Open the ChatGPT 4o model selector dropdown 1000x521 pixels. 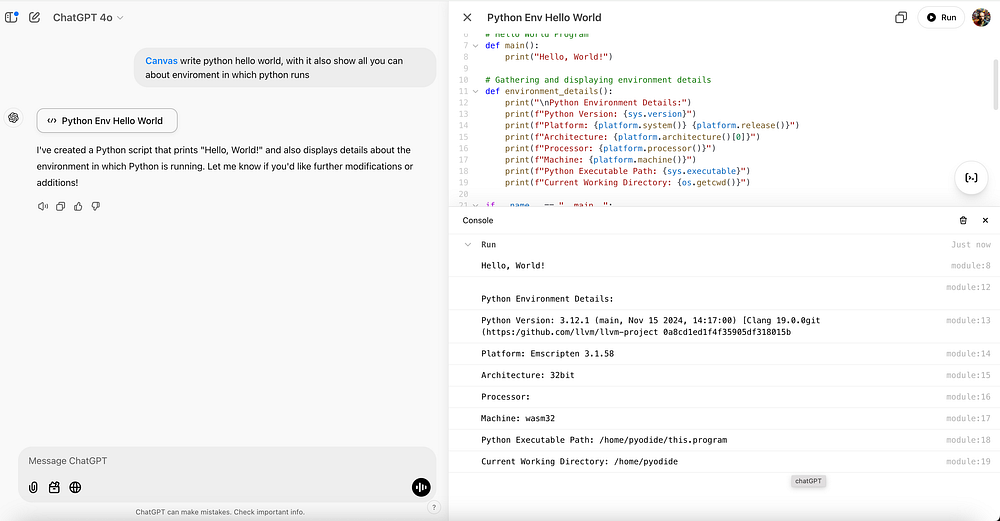click(87, 17)
